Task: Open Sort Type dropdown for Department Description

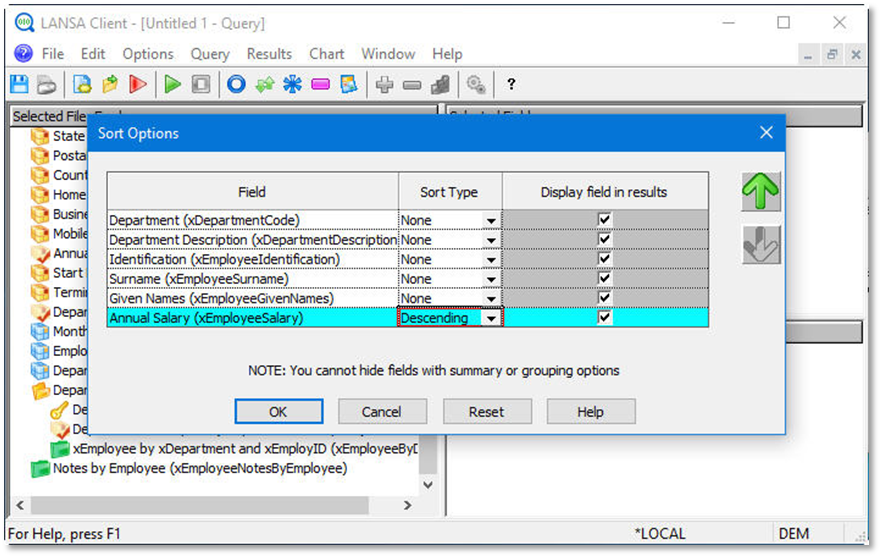Action: coord(491,240)
